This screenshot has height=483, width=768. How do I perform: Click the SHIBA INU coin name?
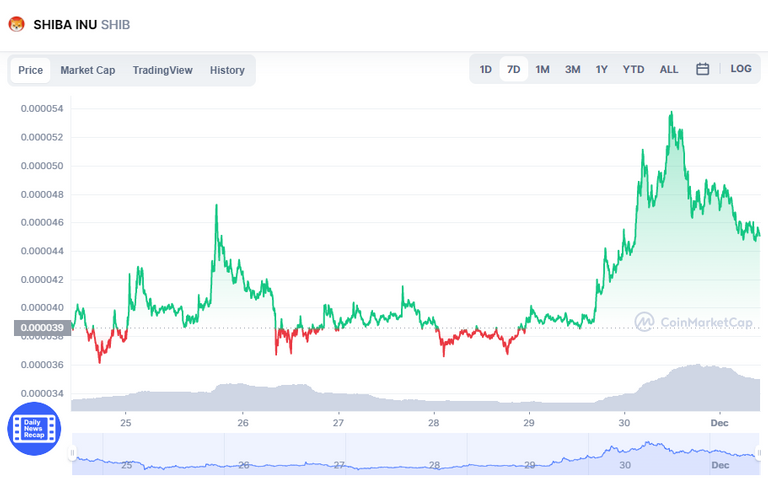click(x=65, y=24)
